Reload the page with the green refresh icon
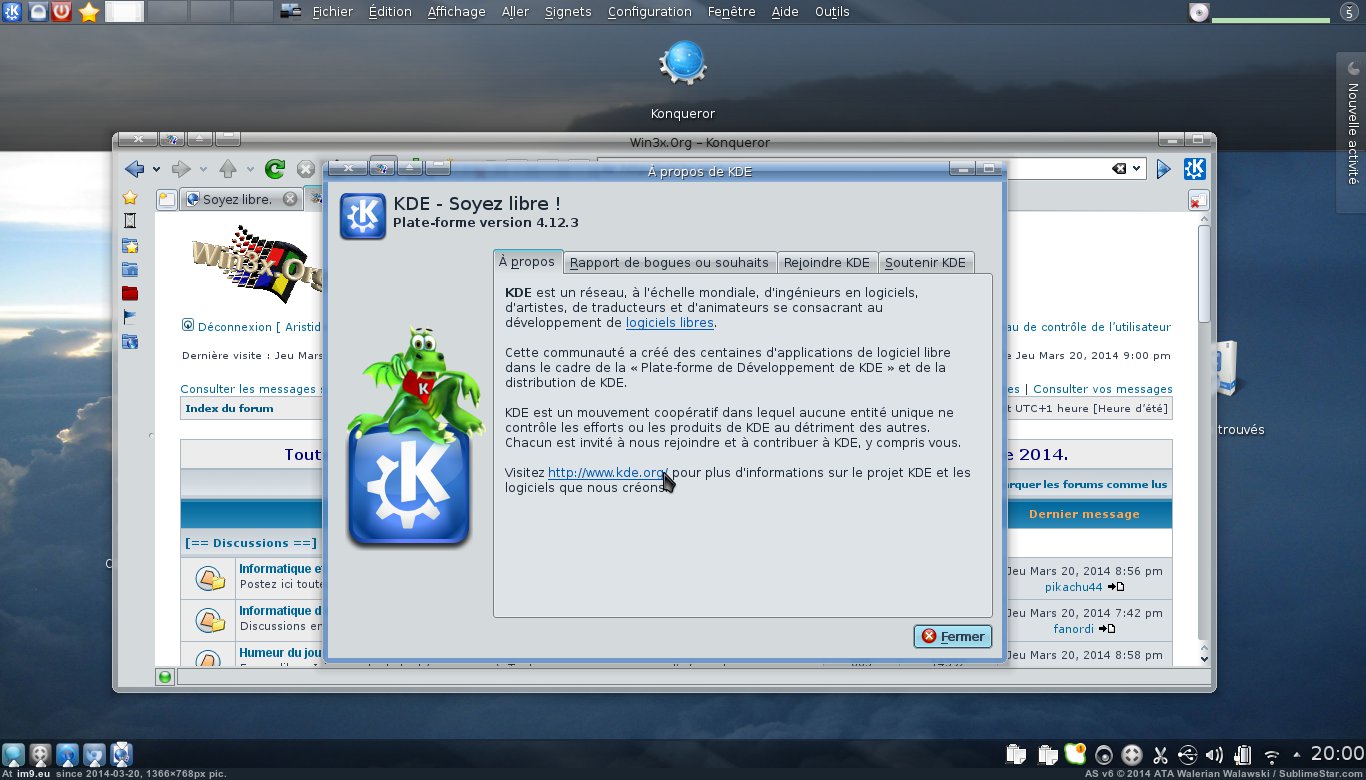 (x=274, y=169)
